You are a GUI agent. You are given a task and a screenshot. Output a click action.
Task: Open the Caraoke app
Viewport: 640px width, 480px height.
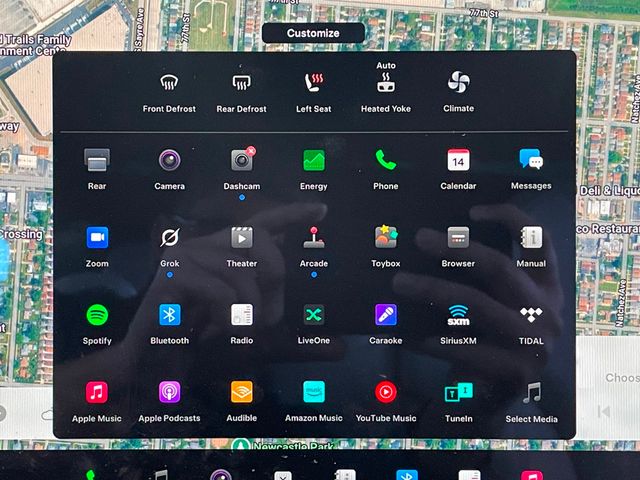(x=385, y=315)
